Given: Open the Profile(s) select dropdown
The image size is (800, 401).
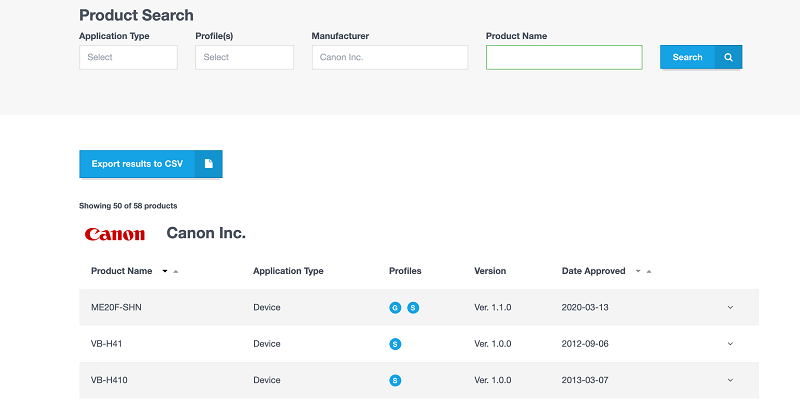Looking at the screenshot, I should click(x=244, y=57).
